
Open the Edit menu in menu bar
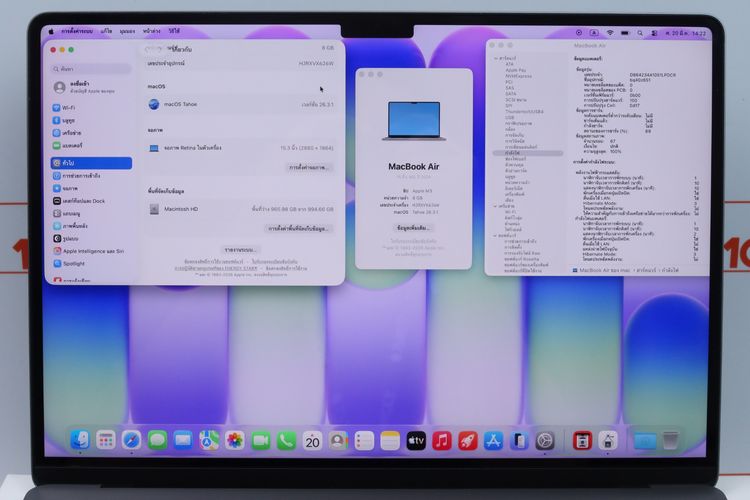pos(106,31)
